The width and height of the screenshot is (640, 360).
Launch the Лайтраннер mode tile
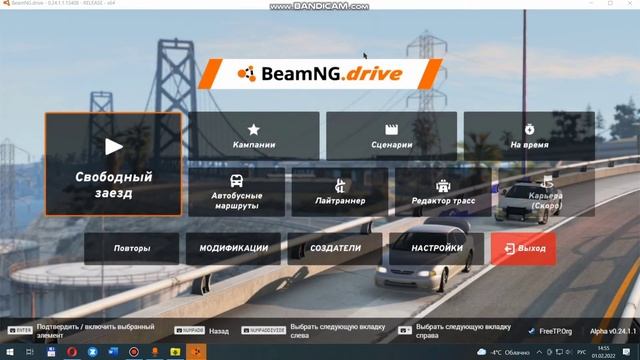tap(340, 192)
